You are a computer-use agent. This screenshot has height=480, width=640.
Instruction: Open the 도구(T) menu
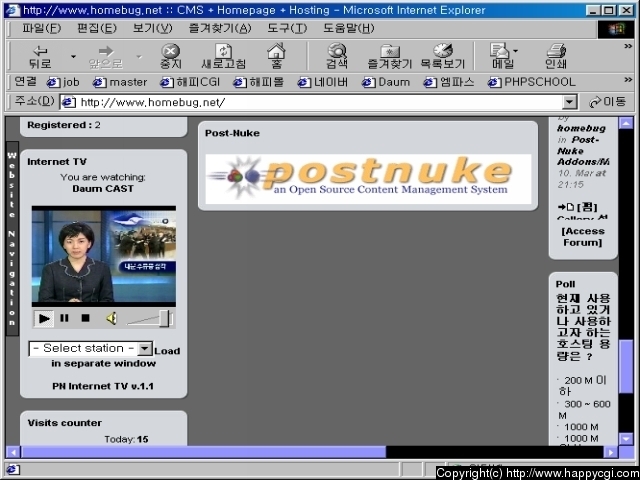287,28
